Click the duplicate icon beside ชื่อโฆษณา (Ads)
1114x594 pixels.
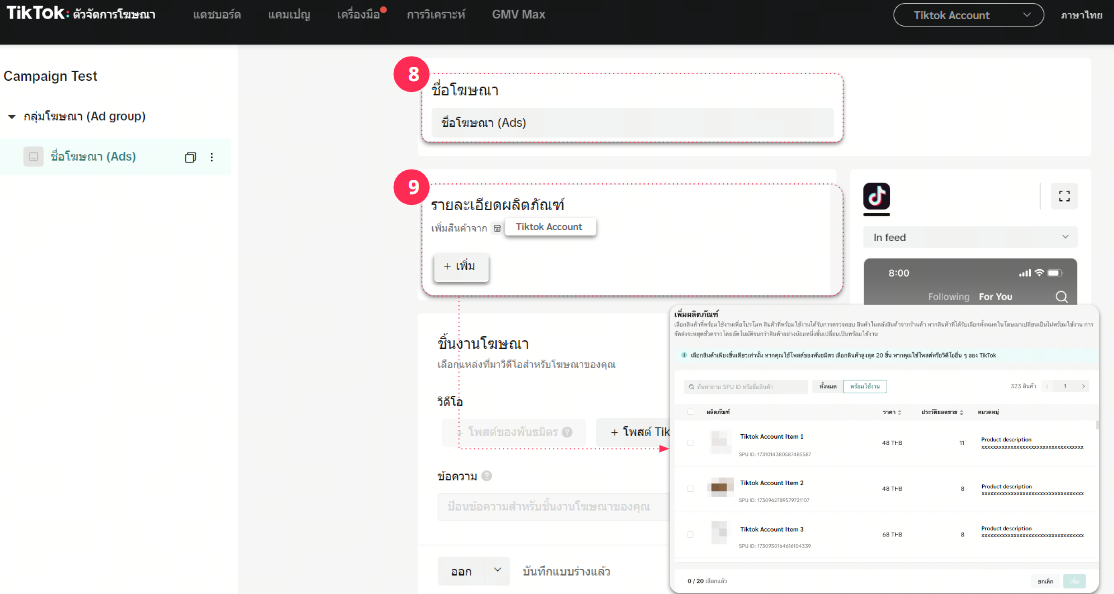[190, 157]
